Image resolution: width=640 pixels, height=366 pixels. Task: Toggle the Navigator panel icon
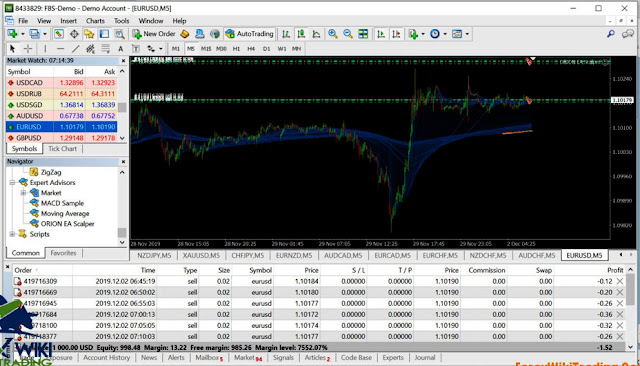click(x=89, y=34)
